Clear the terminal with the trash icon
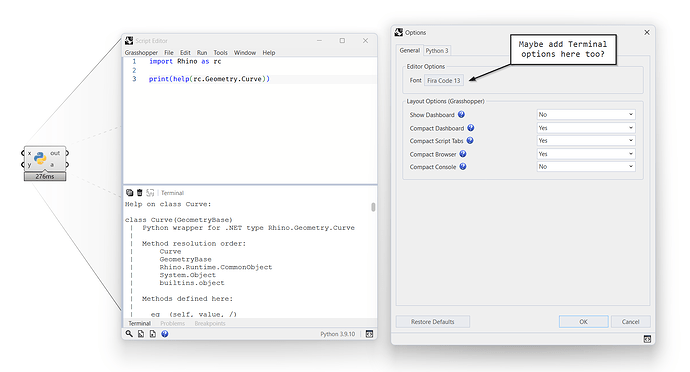This screenshot has width=690, height=372. pos(139,192)
